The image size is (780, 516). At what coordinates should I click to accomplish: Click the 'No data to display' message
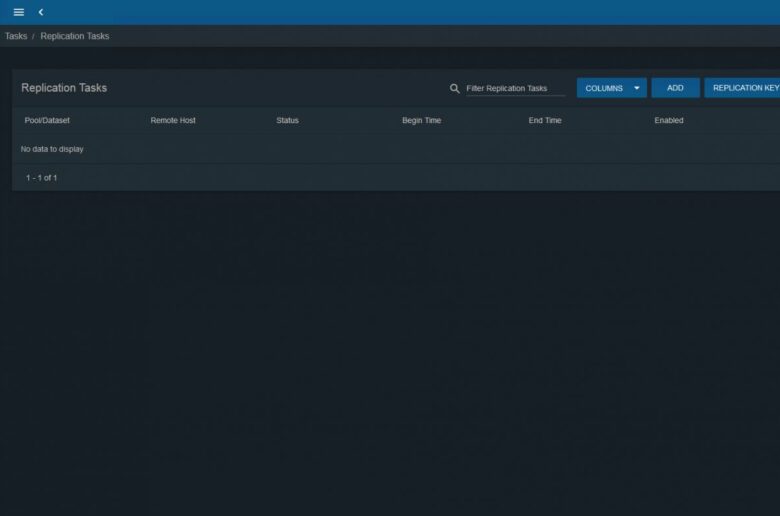[52, 149]
